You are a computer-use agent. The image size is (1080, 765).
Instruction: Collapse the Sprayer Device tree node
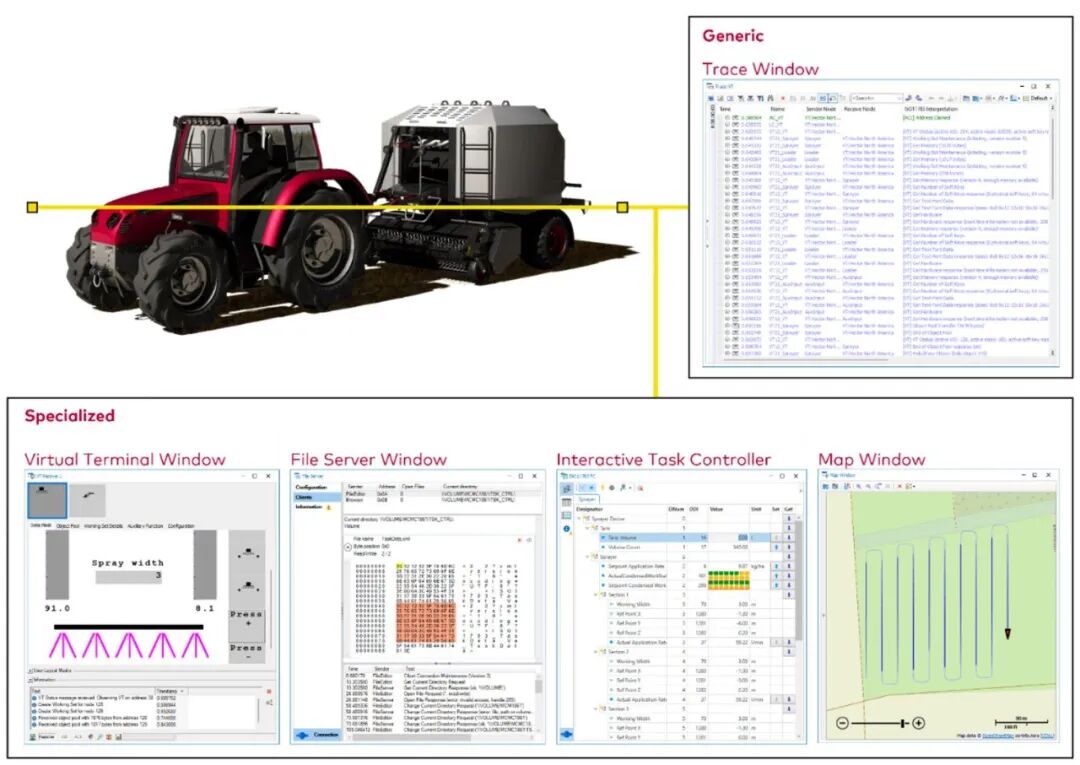coord(579,518)
